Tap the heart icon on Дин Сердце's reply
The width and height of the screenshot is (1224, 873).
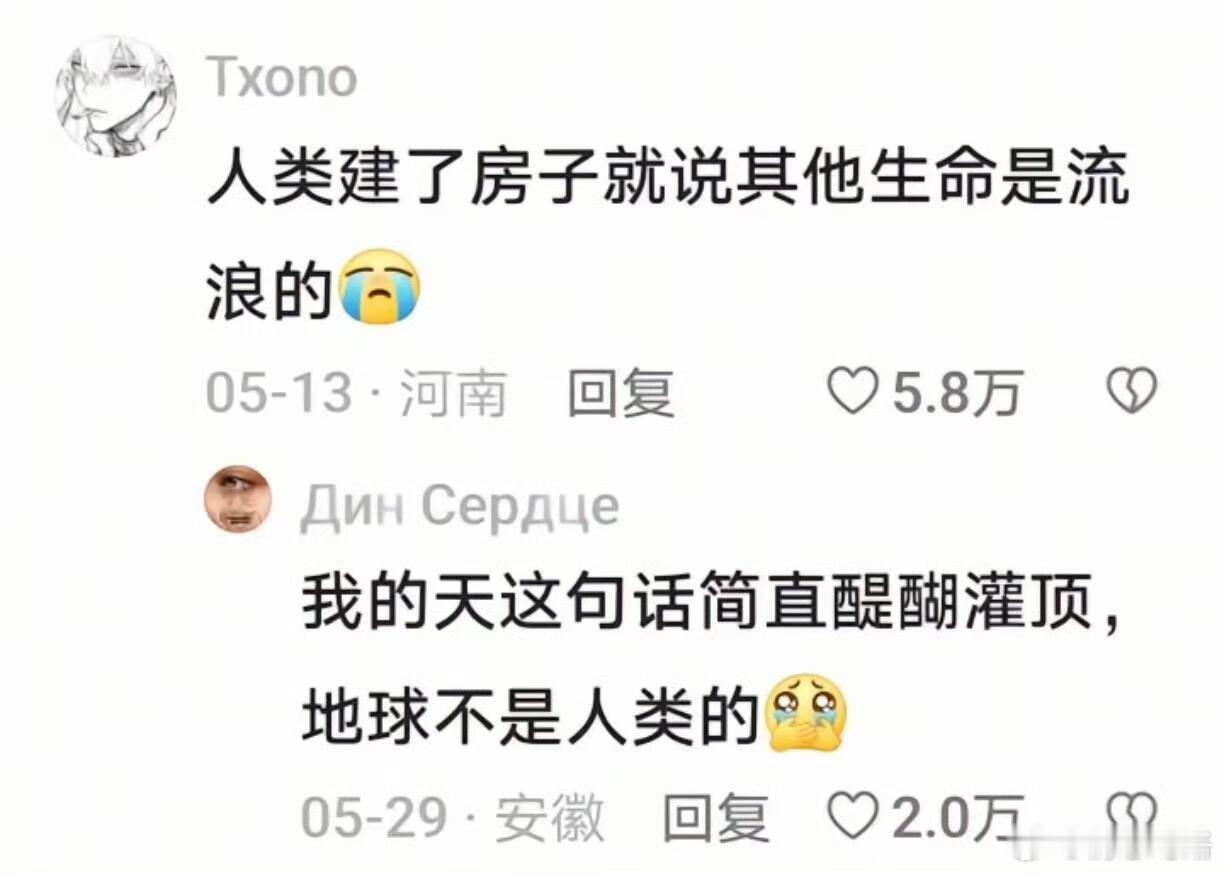point(855,817)
